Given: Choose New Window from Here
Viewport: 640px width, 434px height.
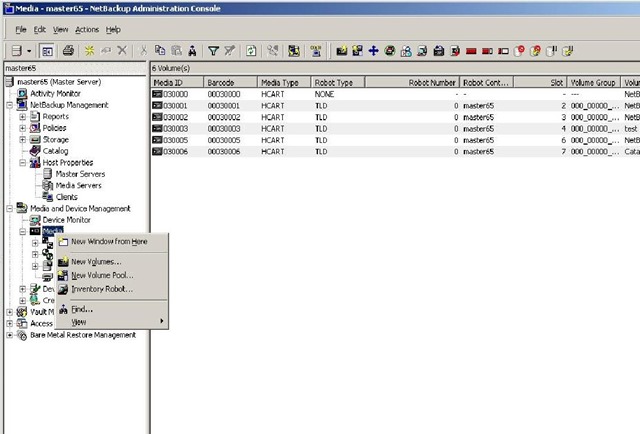Looking at the screenshot, I should [111, 242].
